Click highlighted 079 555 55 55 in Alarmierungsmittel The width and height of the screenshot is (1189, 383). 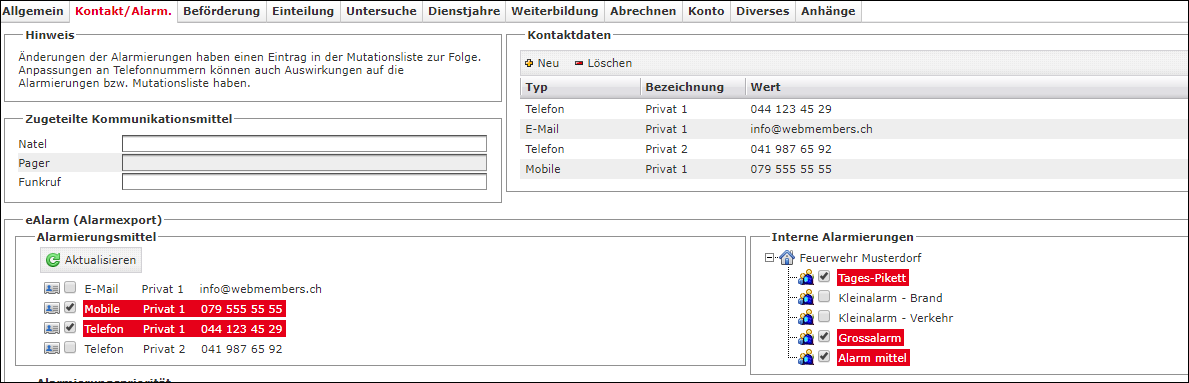(x=242, y=309)
